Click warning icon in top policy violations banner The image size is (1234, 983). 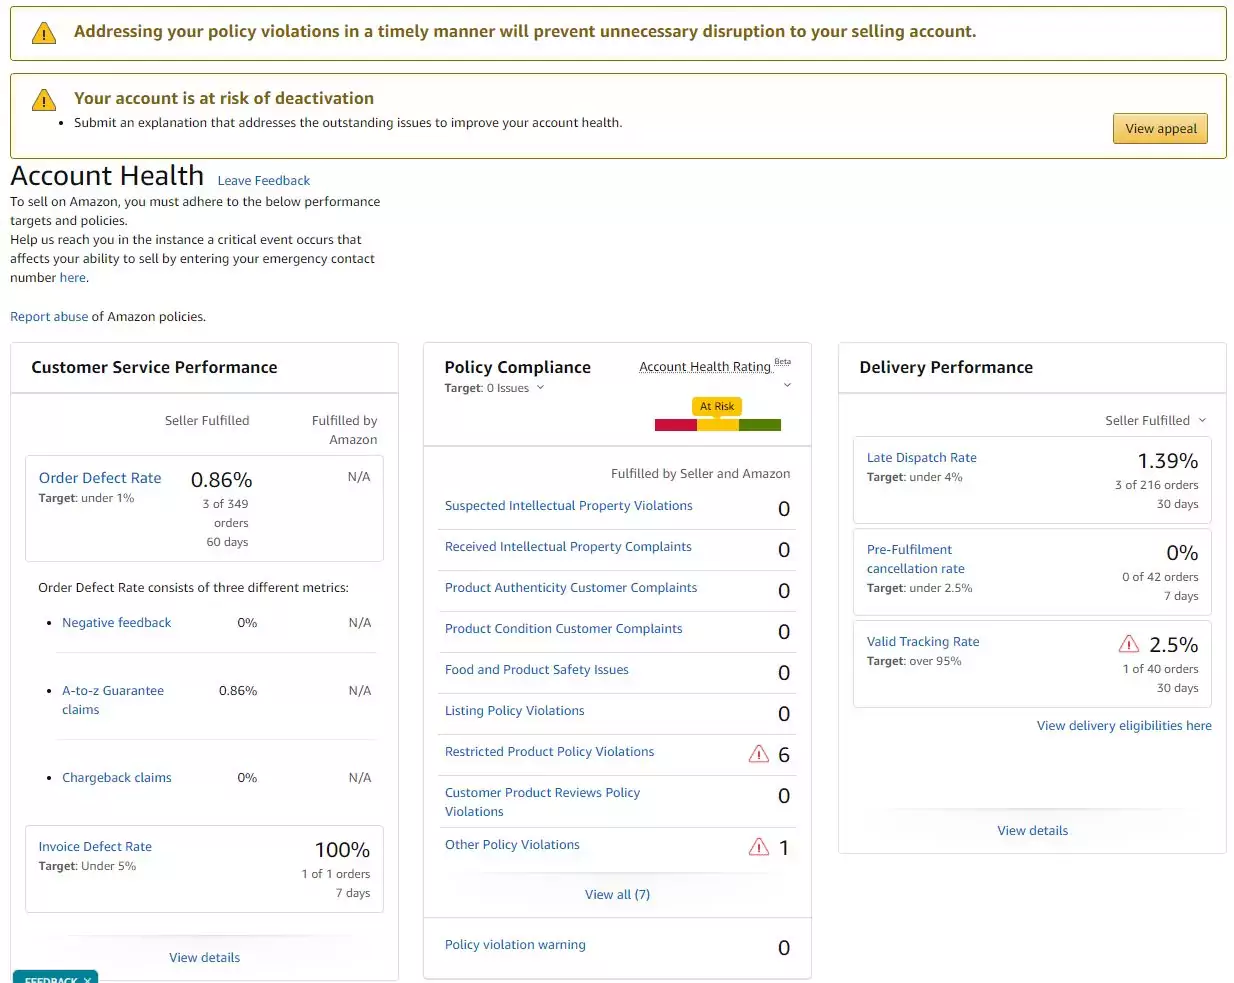[44, 33]
